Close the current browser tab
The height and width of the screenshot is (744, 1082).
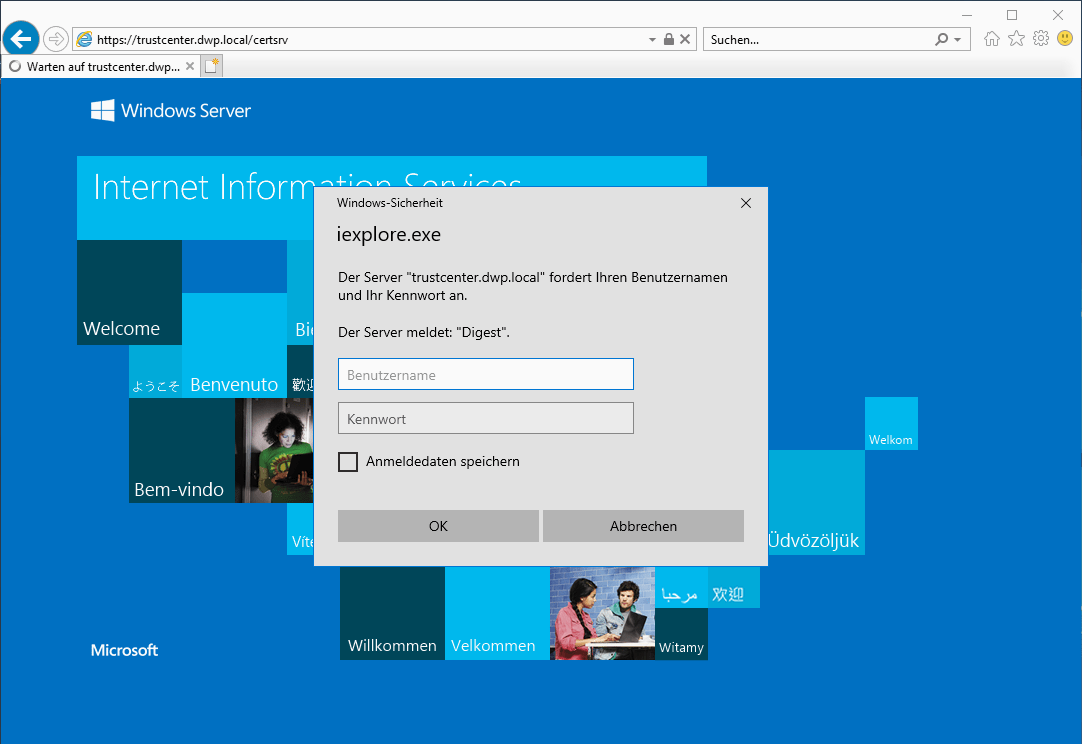pyautogui.click(x=190, y=67)
